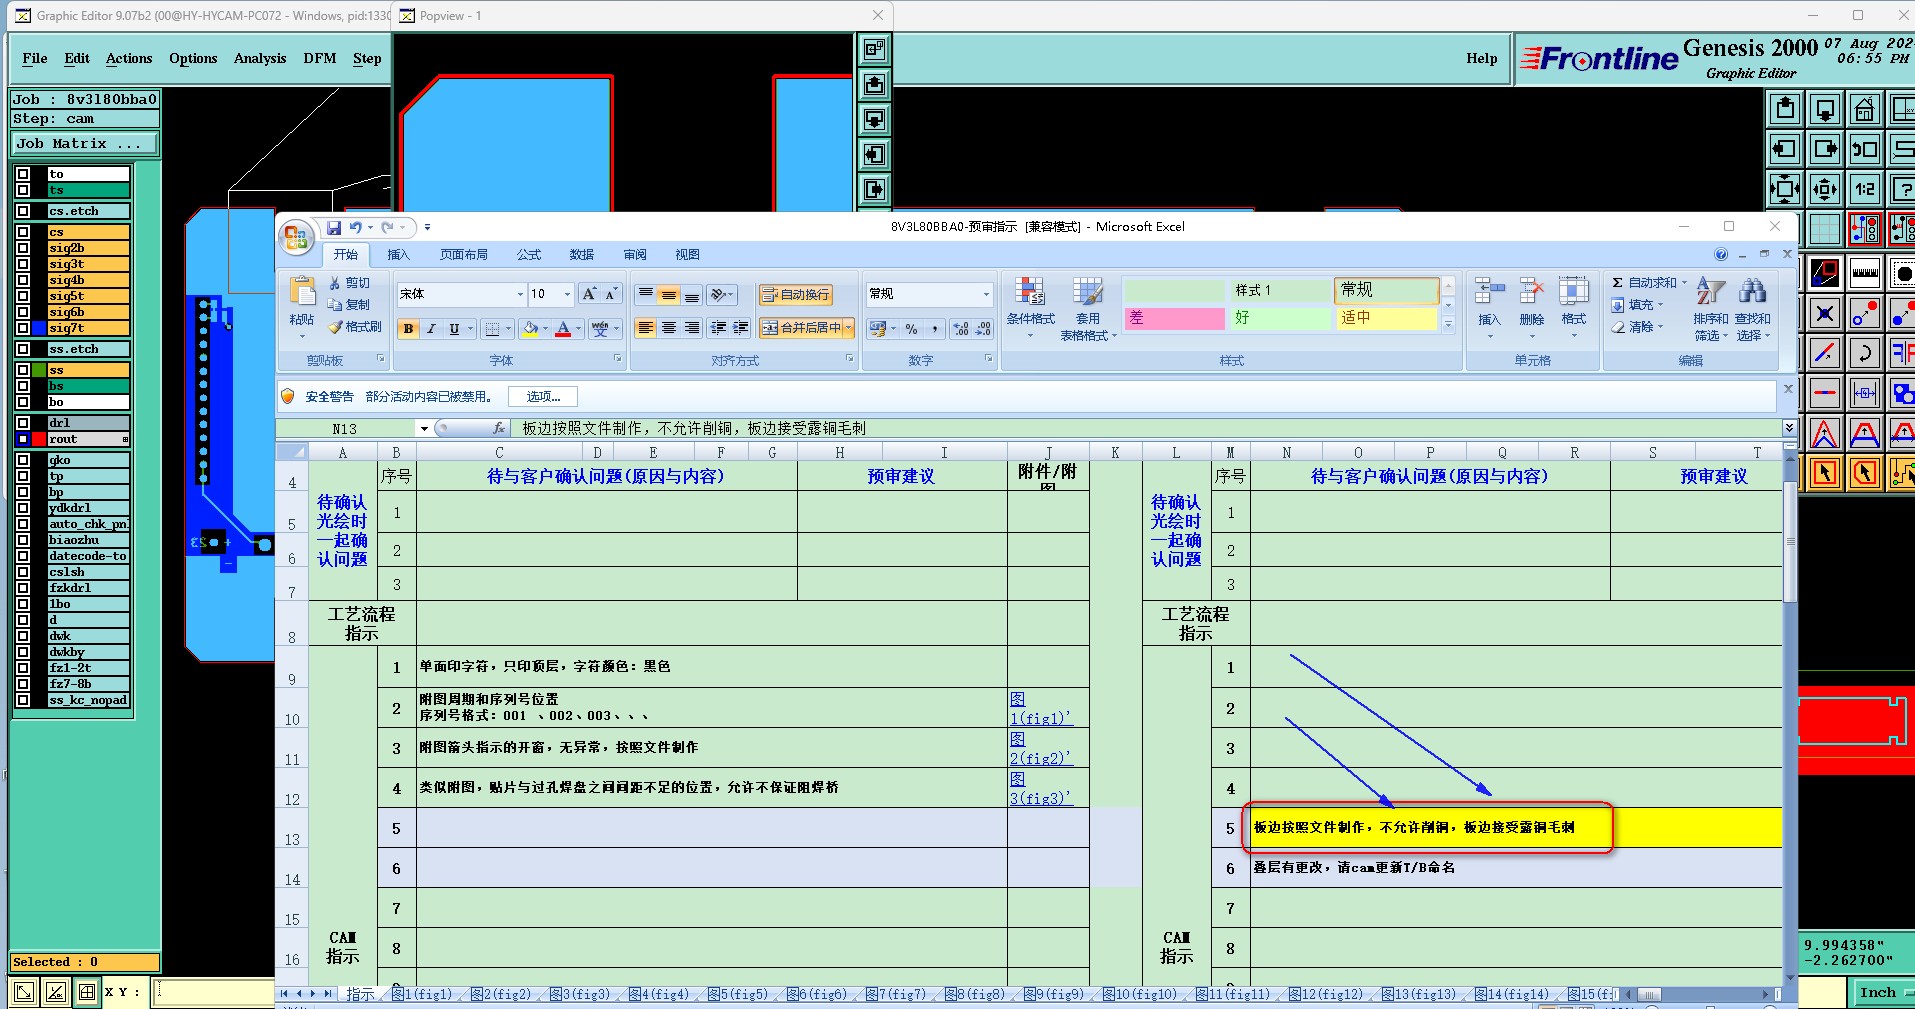Open the fill color dropdown arrow
The width and height of the screenshot is (1915, 1009).
[x=548, y=328]
